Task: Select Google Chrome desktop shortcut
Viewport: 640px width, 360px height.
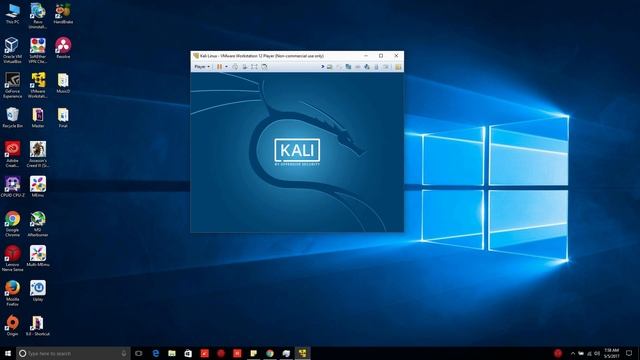Action: [x=12, y=224]
